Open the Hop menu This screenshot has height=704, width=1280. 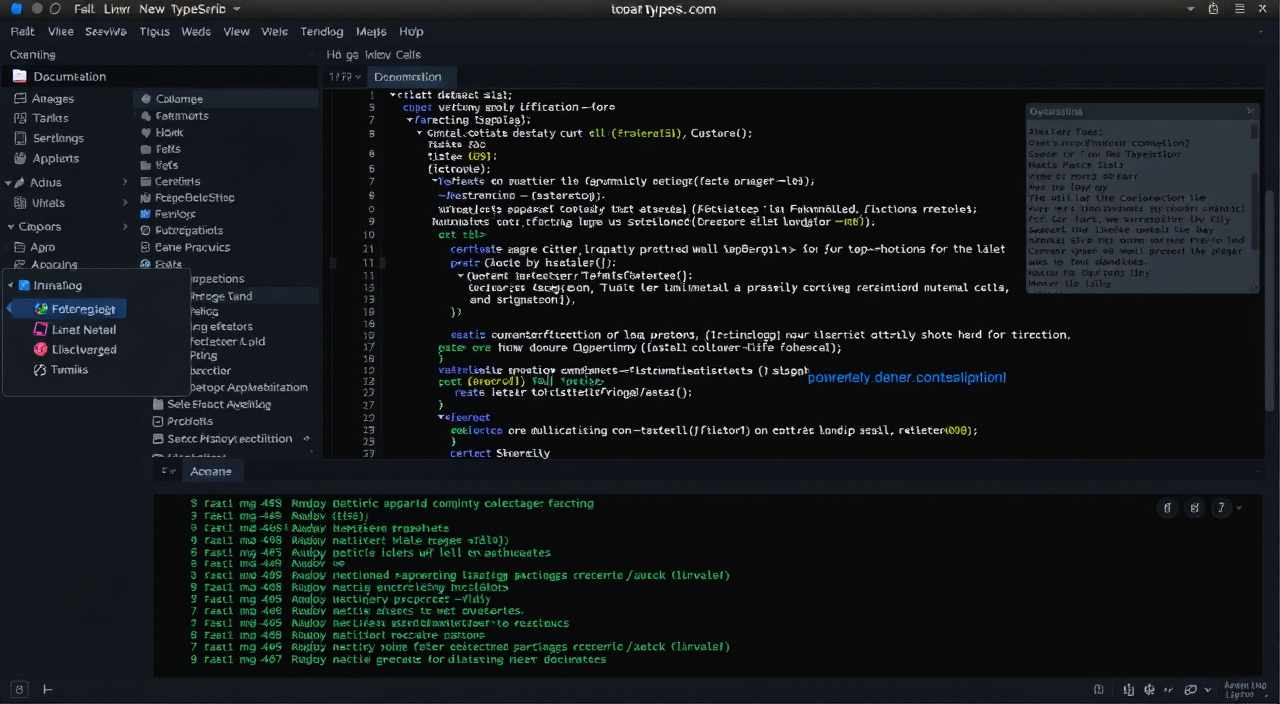[411, 32]
